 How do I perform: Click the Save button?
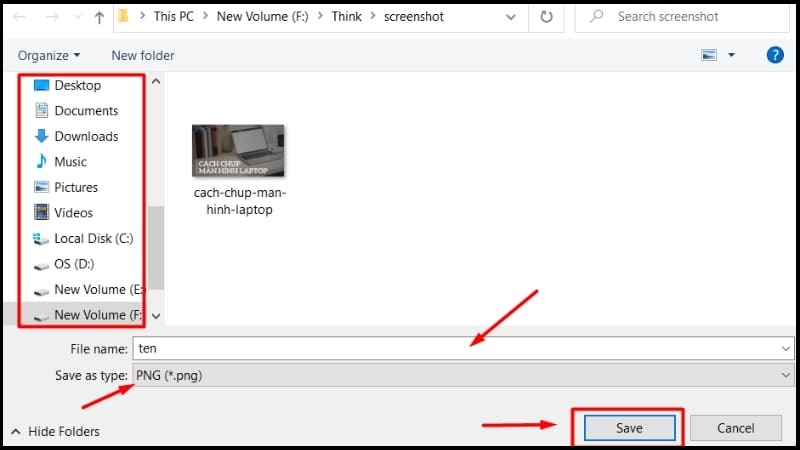coord(629,428)
